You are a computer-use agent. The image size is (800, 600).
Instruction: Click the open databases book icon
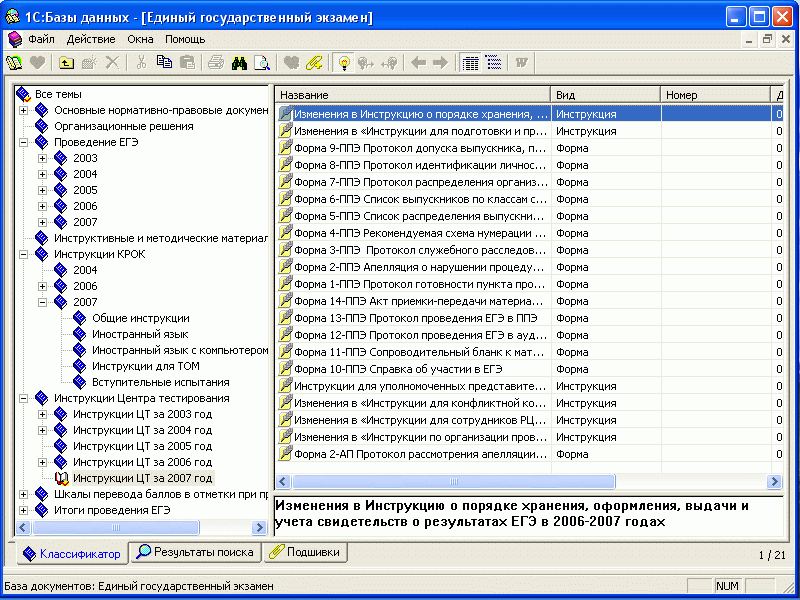(x=14, y=63)
